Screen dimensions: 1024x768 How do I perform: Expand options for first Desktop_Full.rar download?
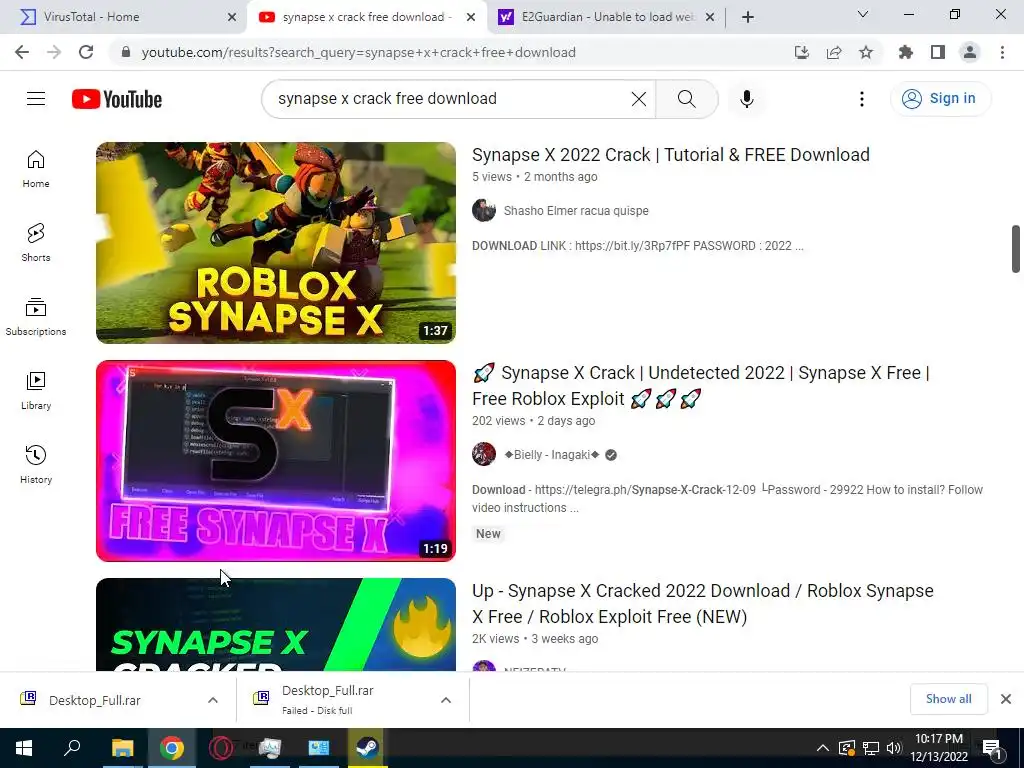tap(213, 700)
